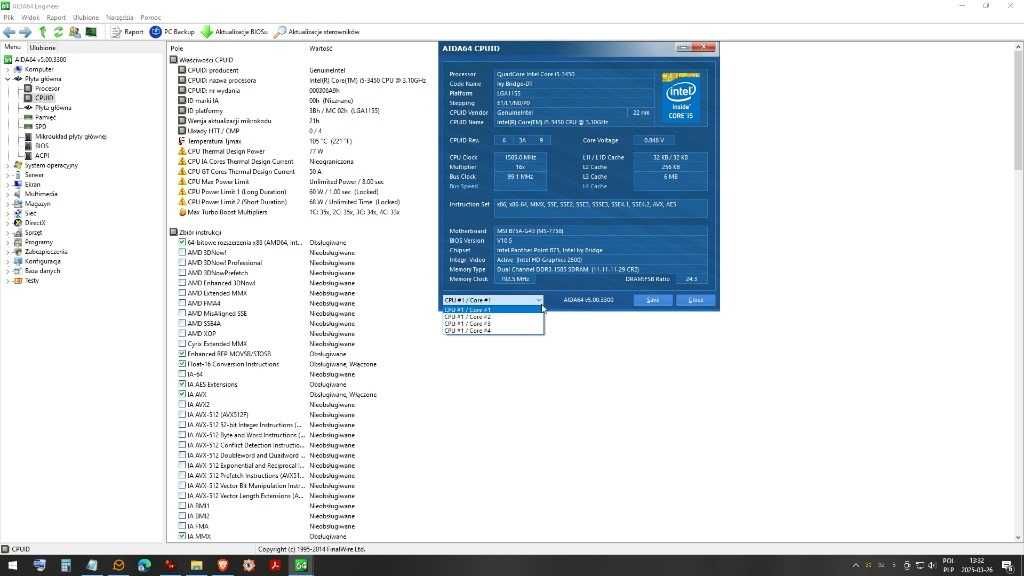This screenshot has width=1024, height=576.
Task: Go forward with the right arrow toolbar icon
Action: coord(25,32)
